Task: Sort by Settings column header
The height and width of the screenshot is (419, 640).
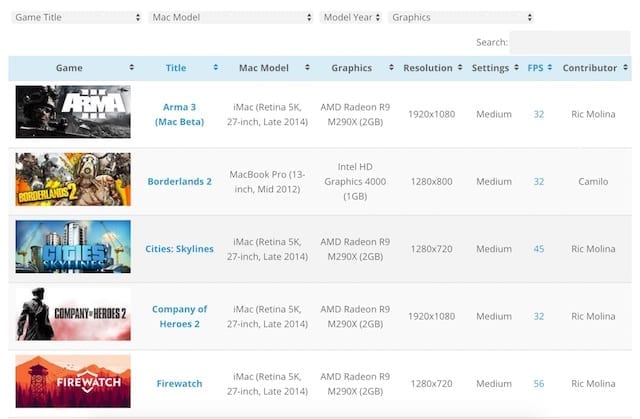Action: pyautogui.click(x=489, y=68)
